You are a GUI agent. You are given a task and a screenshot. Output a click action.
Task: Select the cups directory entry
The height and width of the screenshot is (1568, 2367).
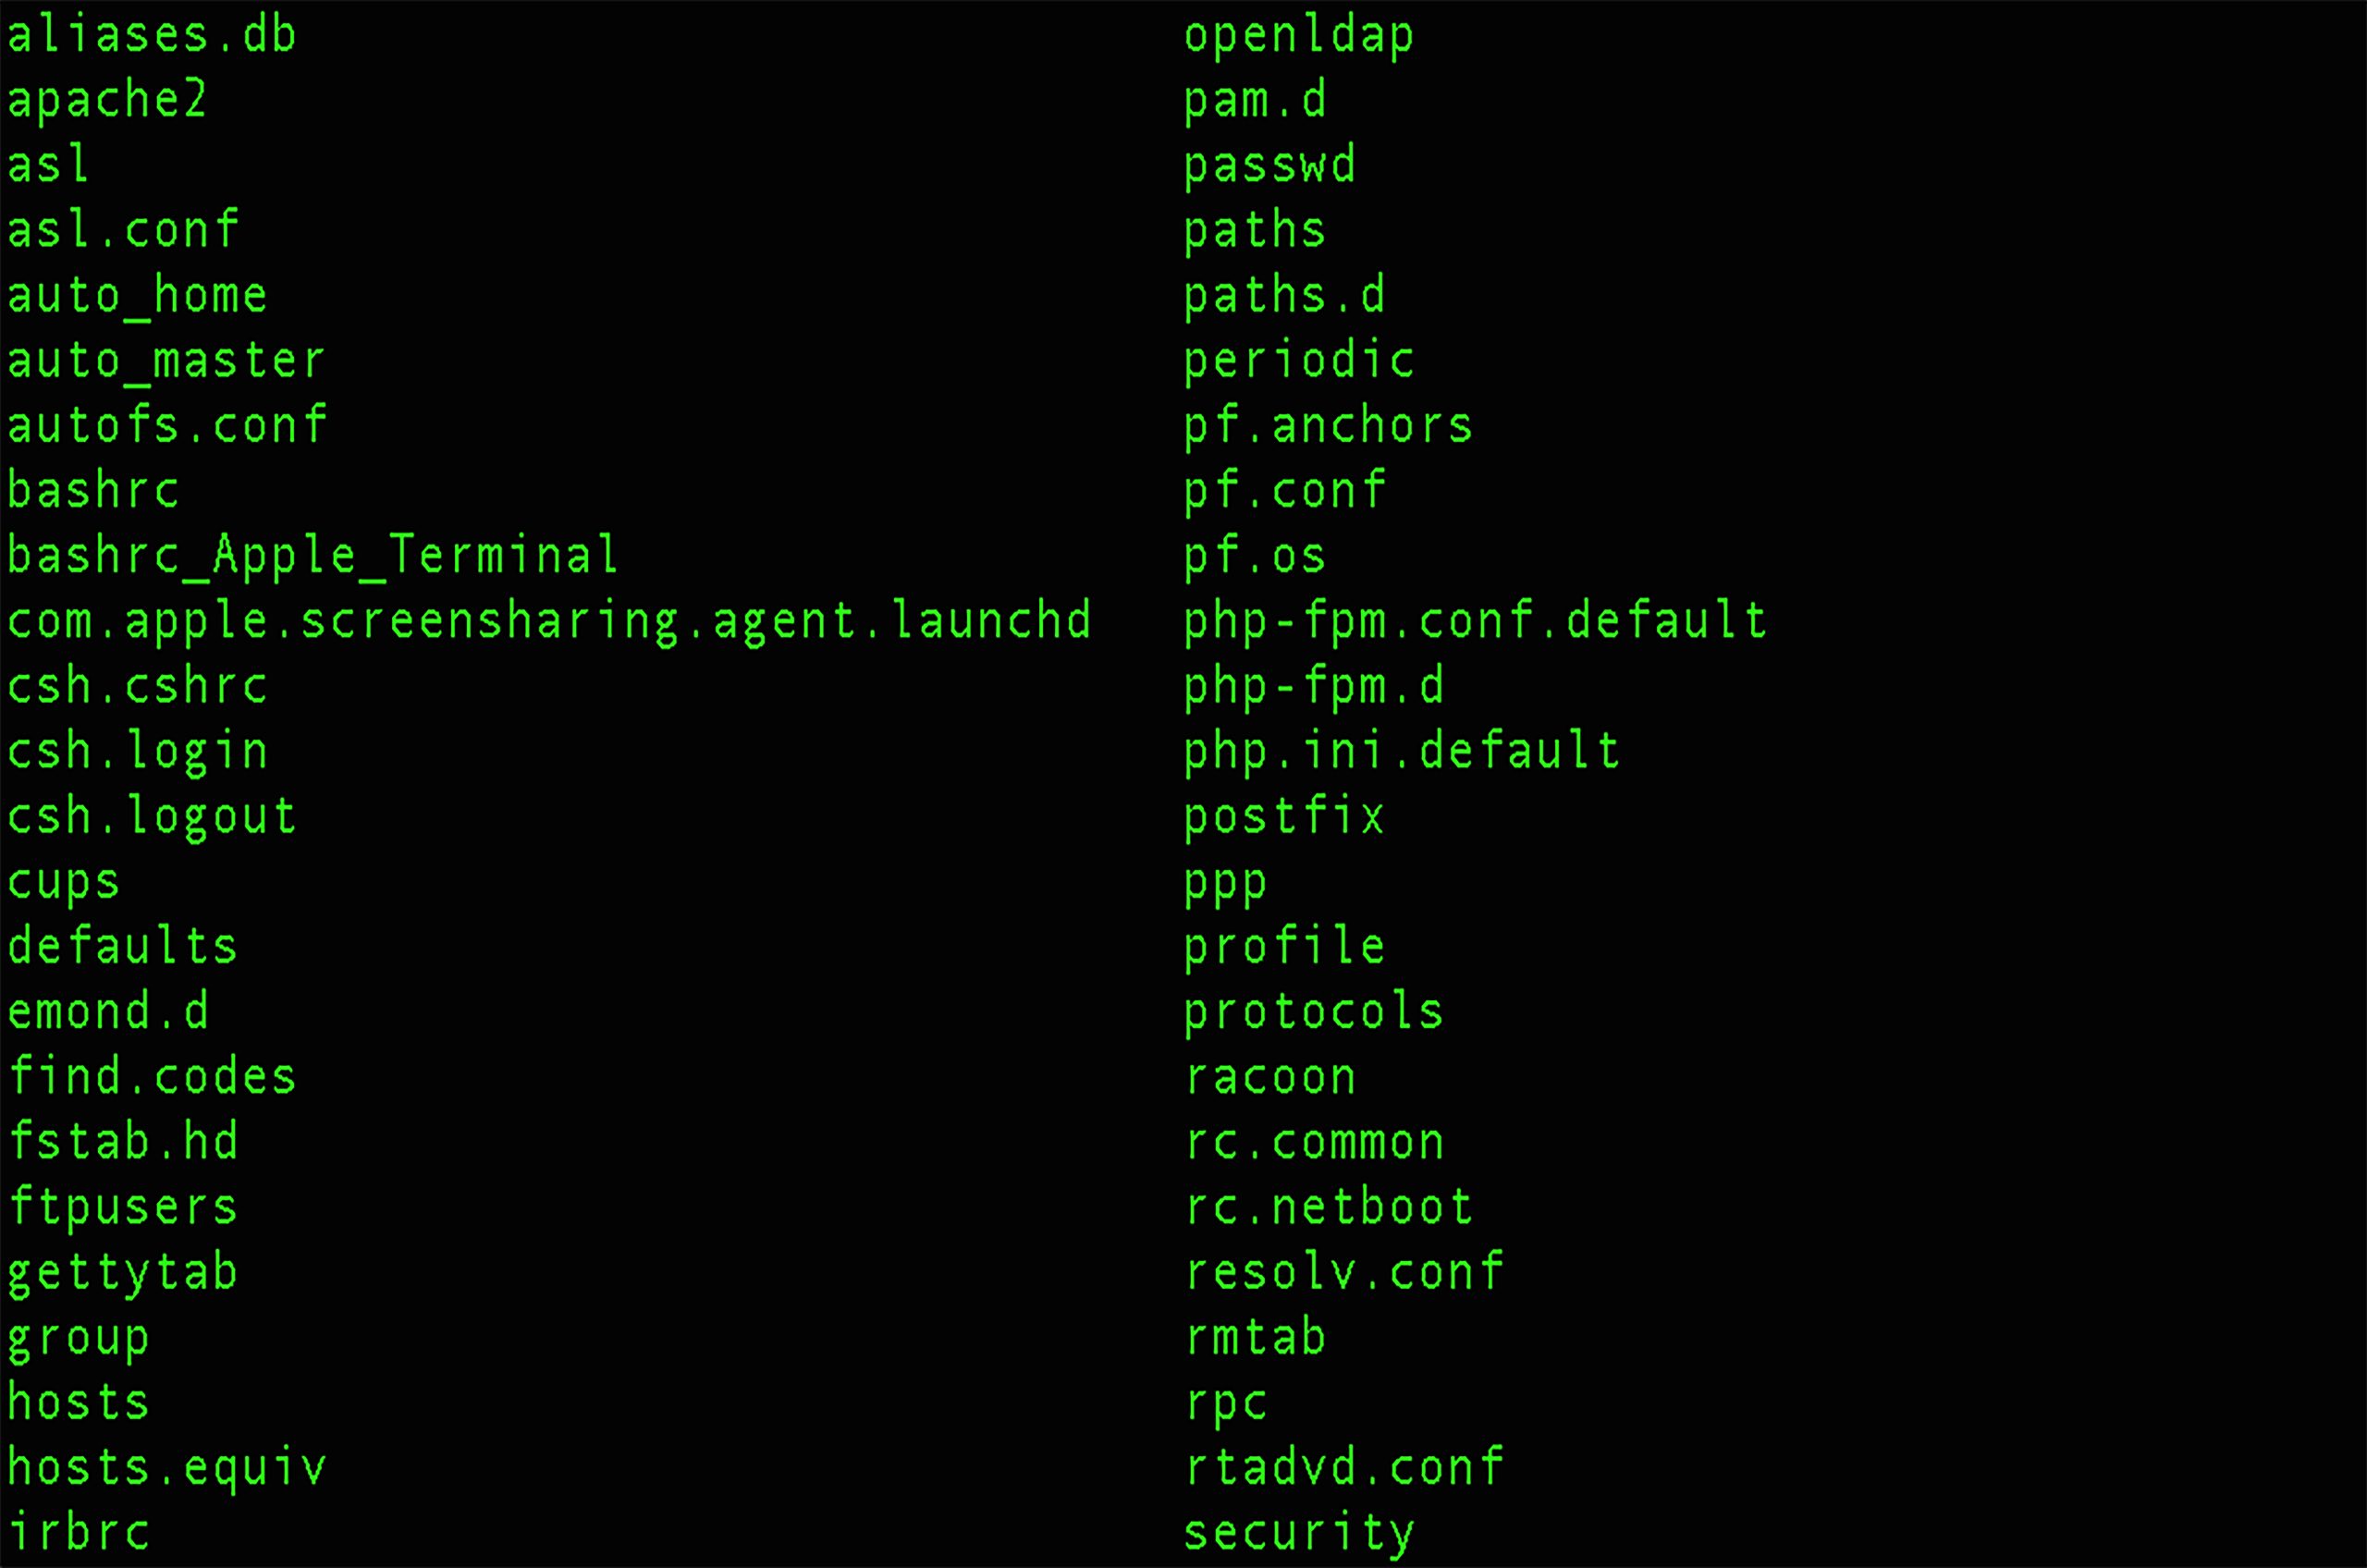tap(64, 882)
